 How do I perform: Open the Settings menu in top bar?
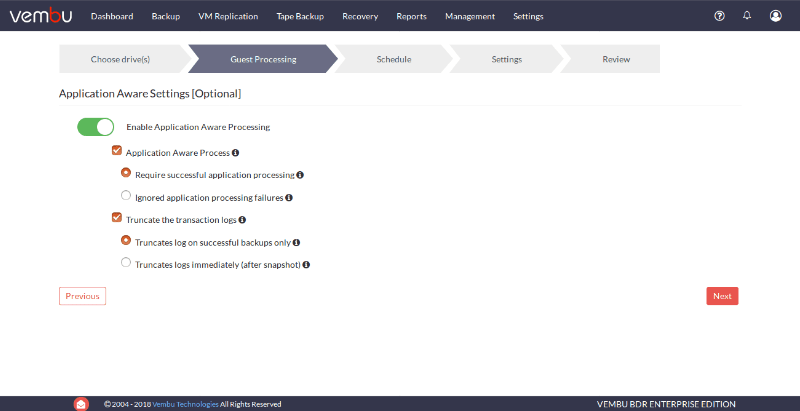click(x=528, y=16)
